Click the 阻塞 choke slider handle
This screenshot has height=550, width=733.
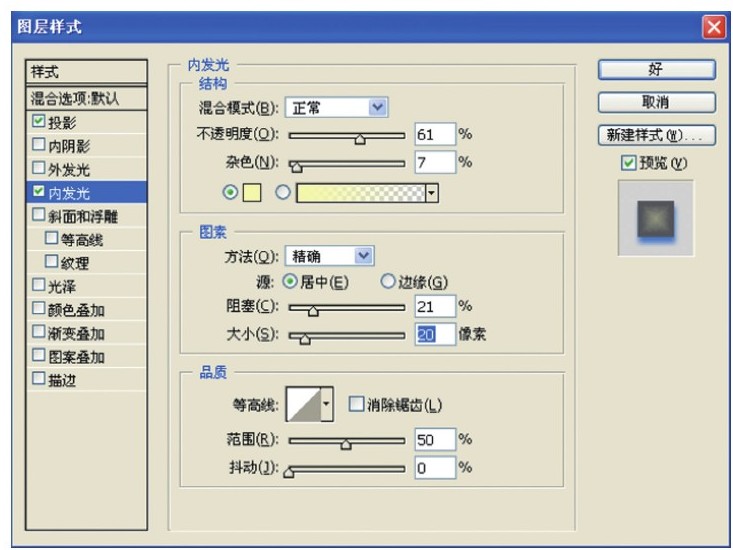[313, 310]
